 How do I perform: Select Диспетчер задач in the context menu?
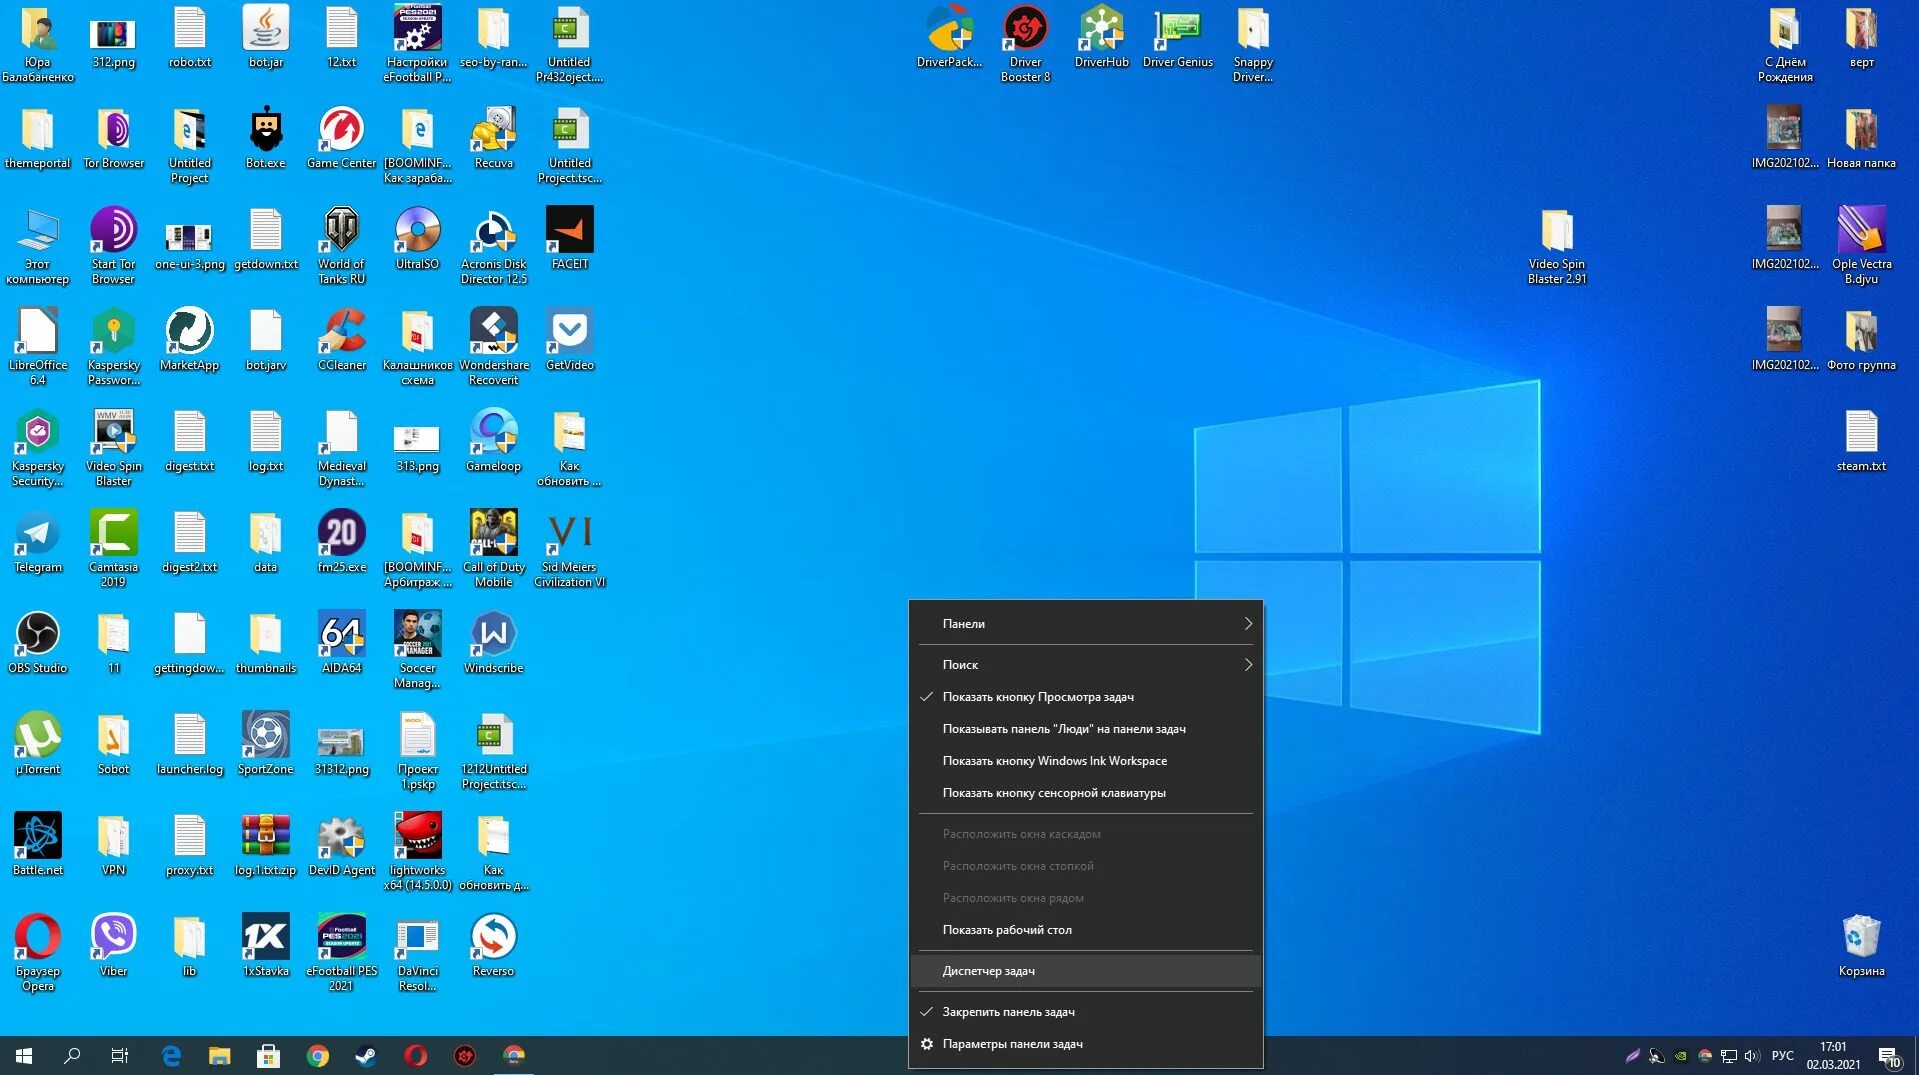1086,971
